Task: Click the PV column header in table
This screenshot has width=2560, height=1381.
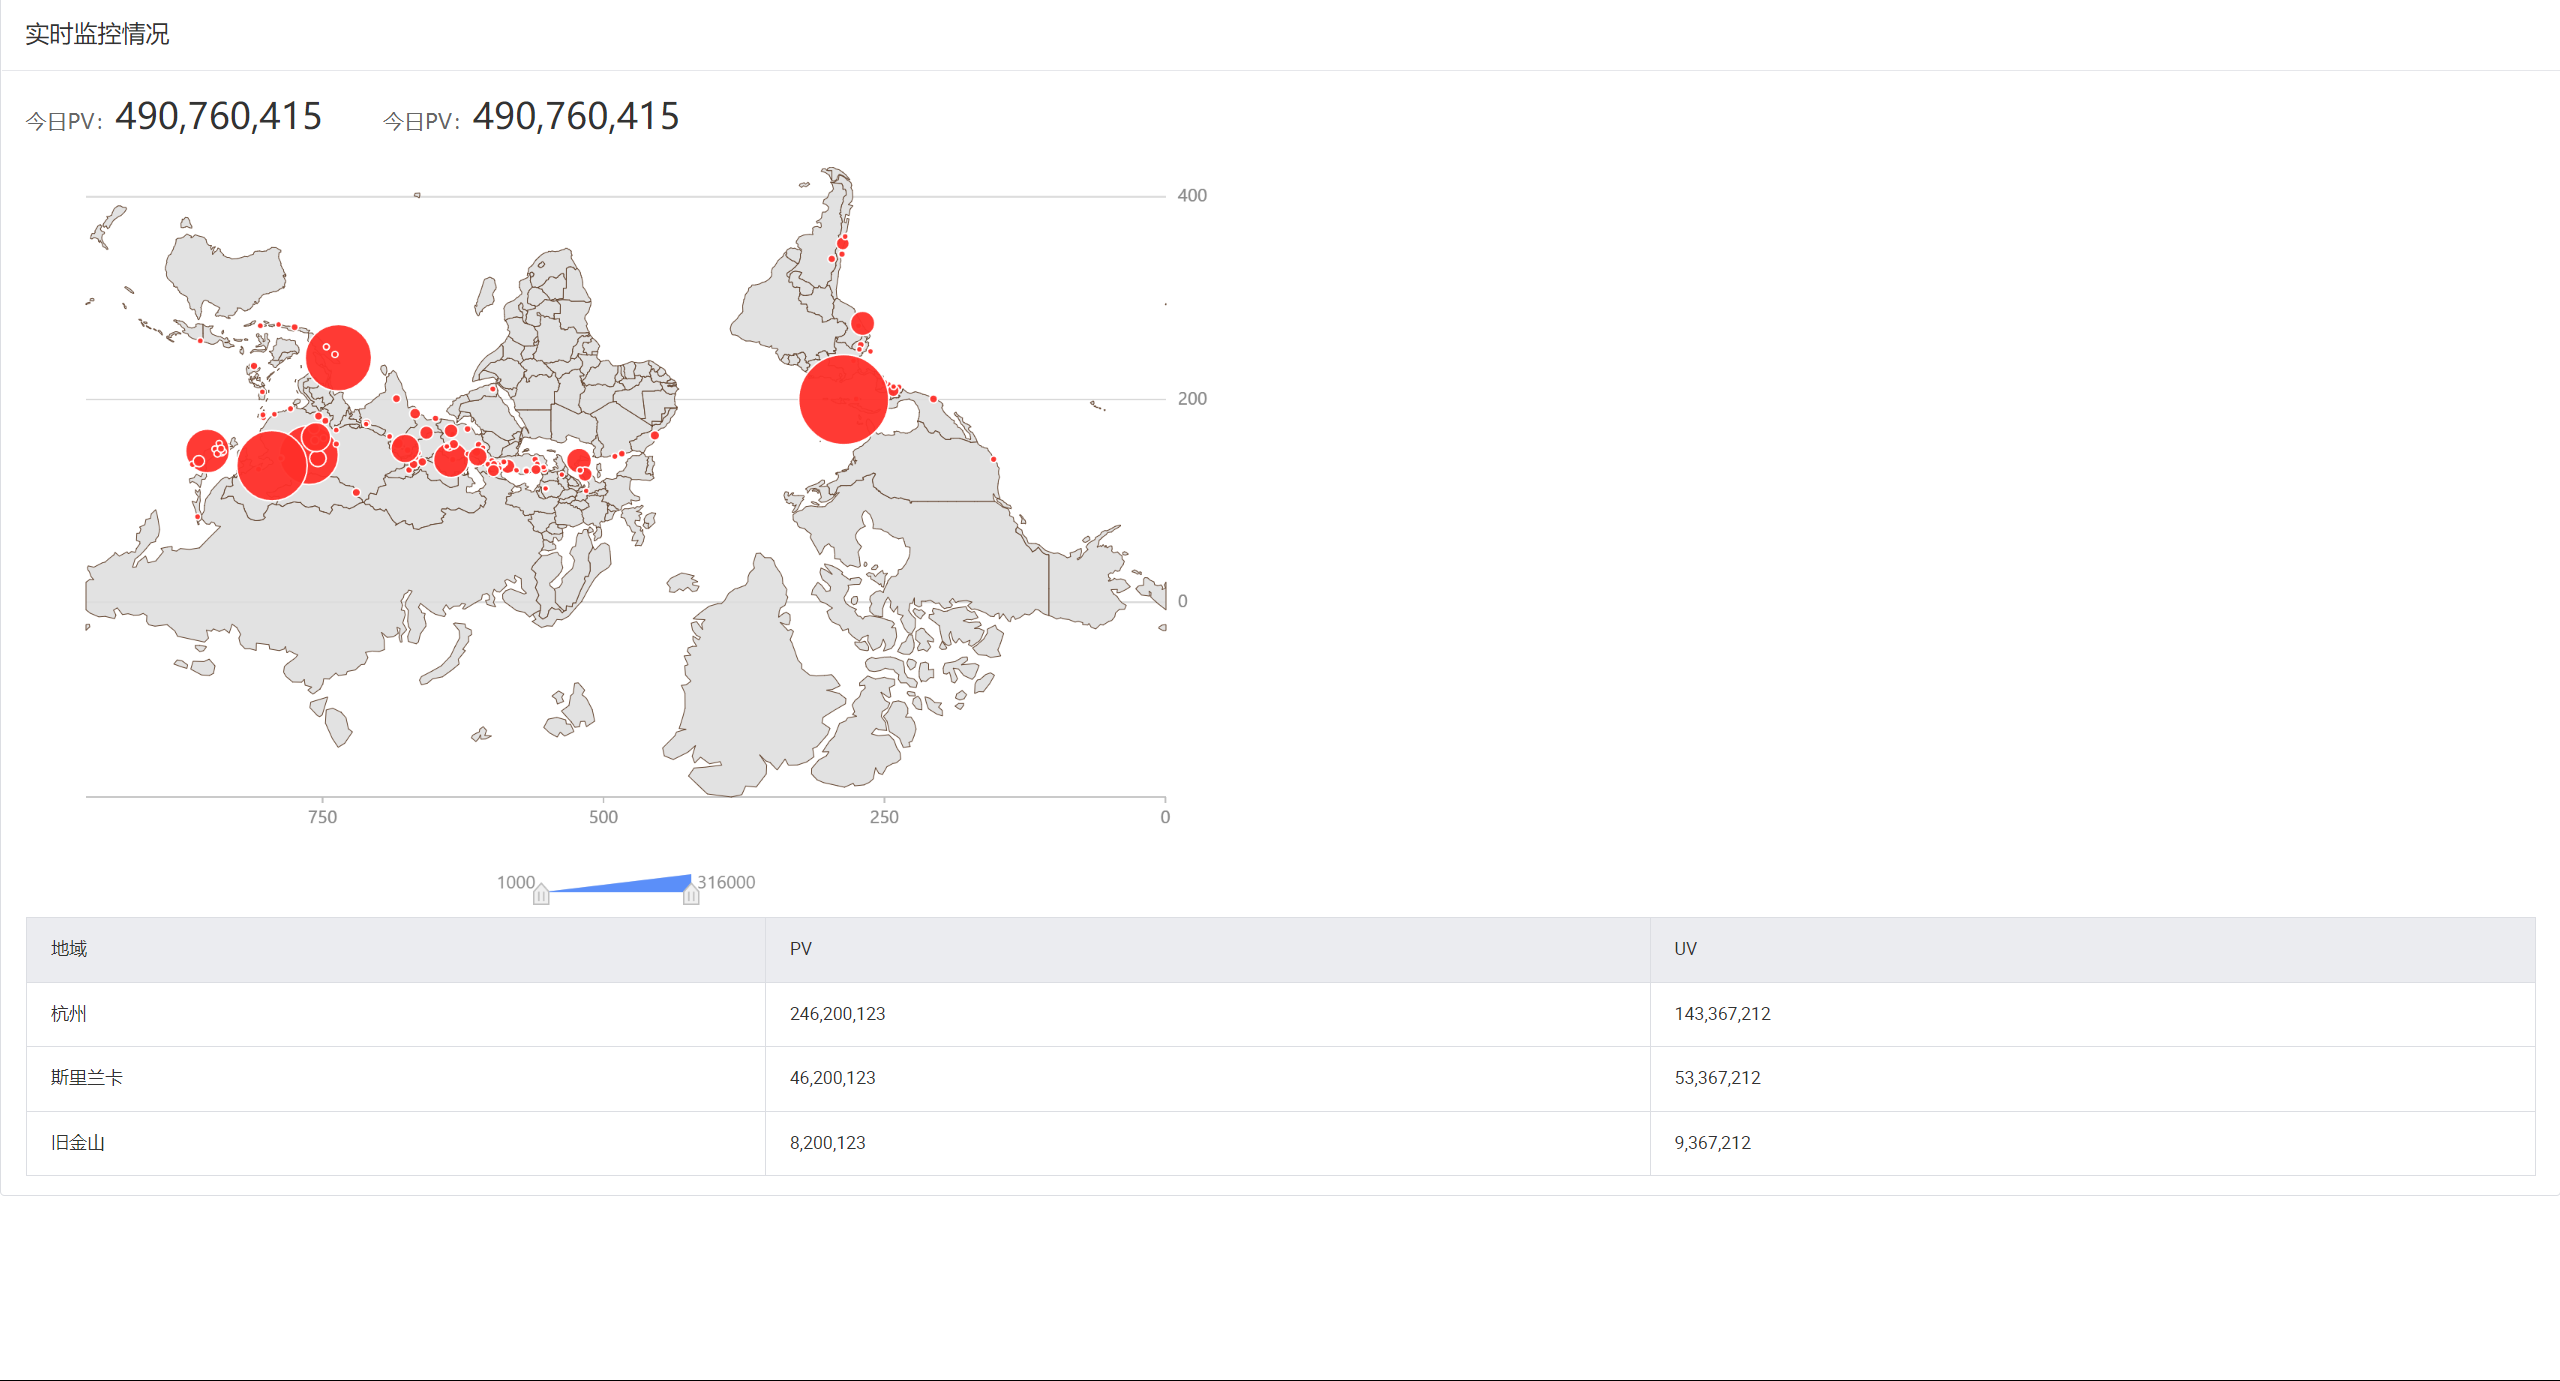Action: coord(801,949)
